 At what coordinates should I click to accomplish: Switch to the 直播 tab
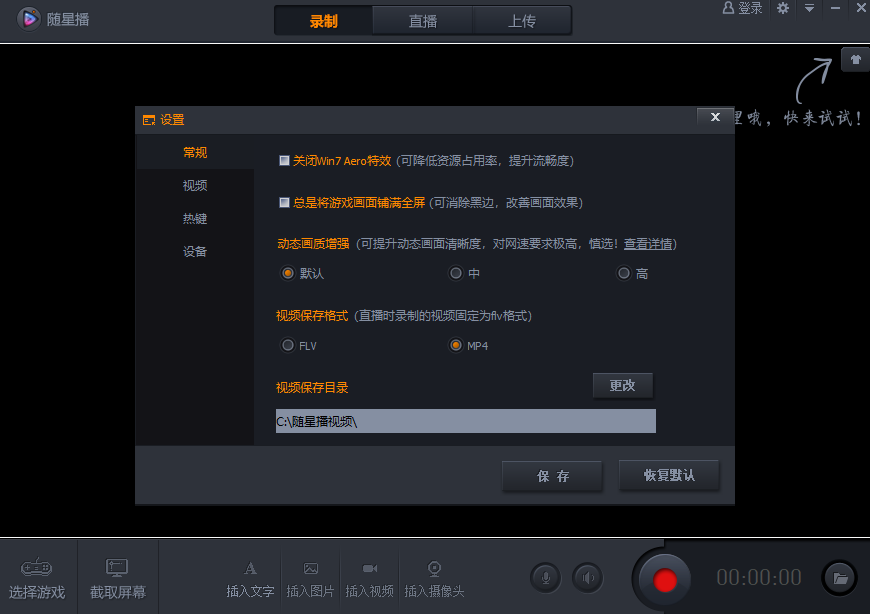(423, 21)
